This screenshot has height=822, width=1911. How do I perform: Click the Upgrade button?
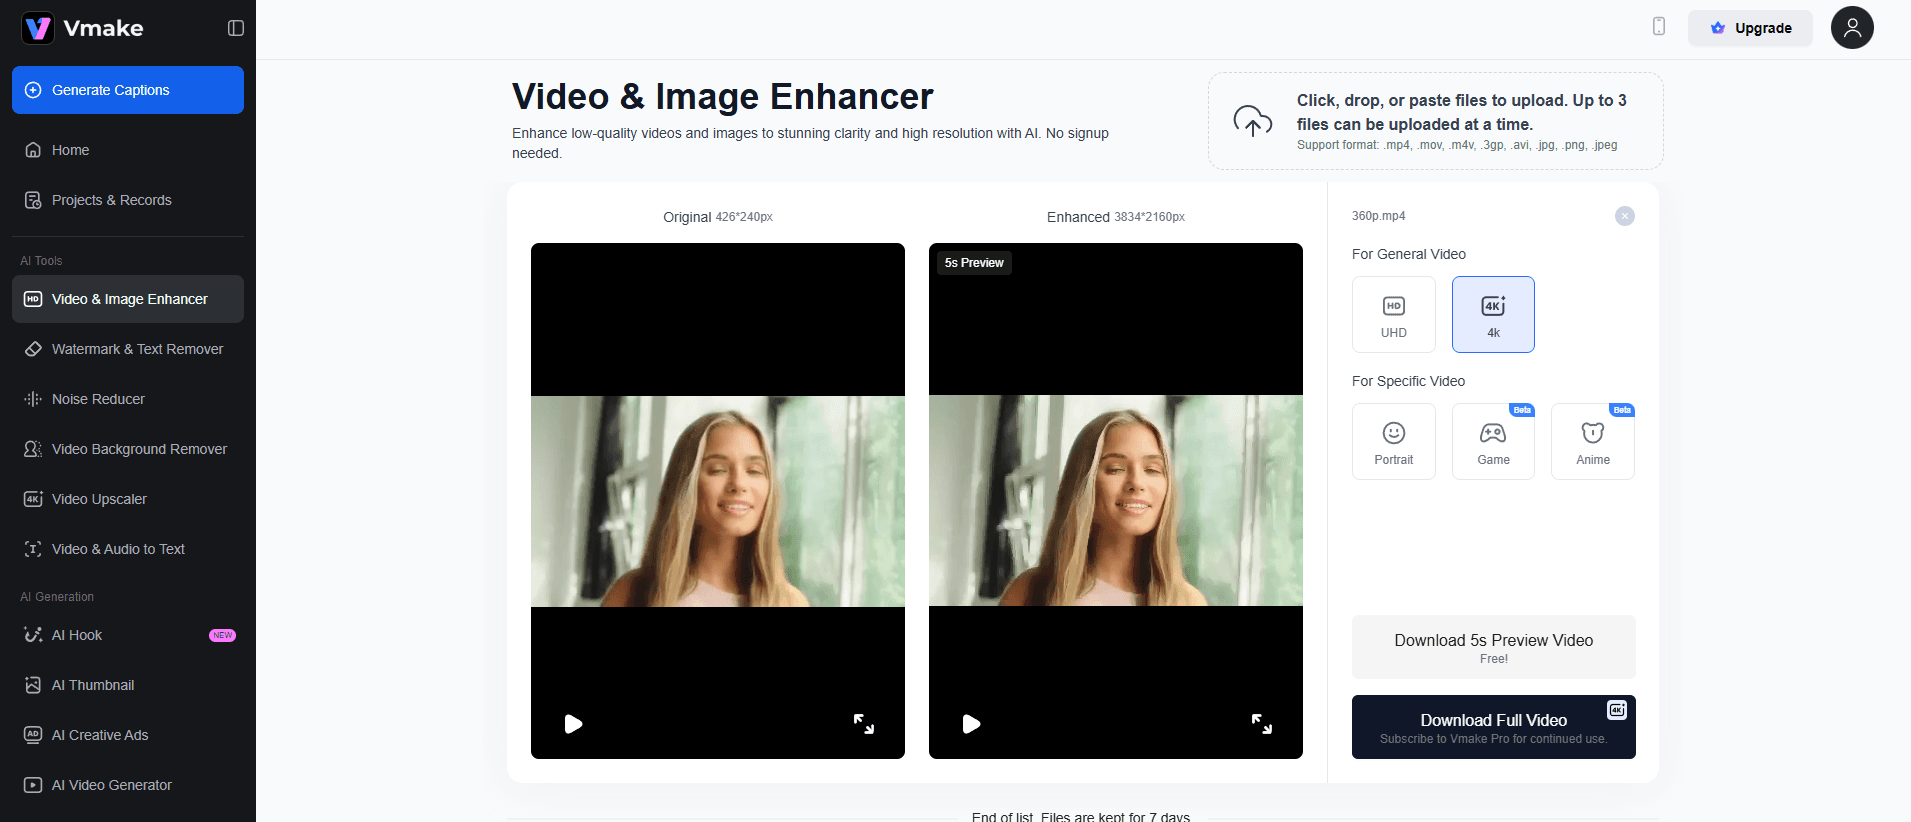pyautogui.click(x=1750, y=28)
